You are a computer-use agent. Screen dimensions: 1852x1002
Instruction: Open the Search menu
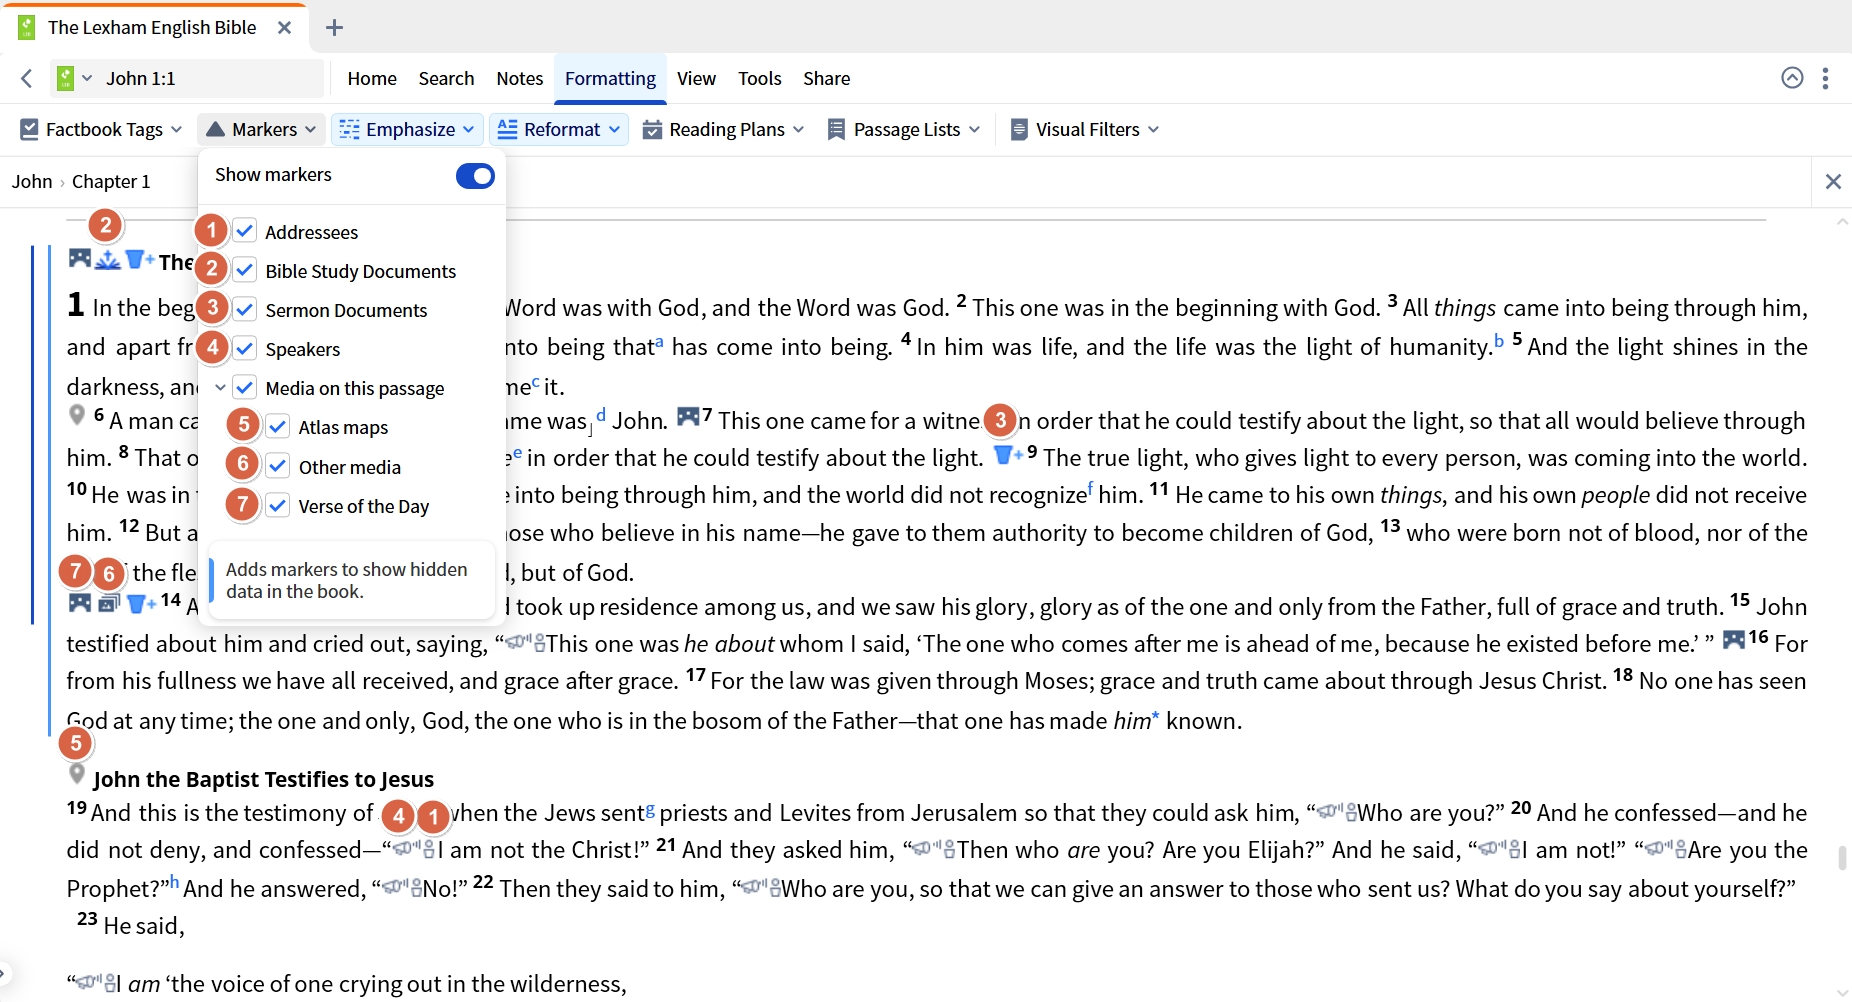[446, 78]
